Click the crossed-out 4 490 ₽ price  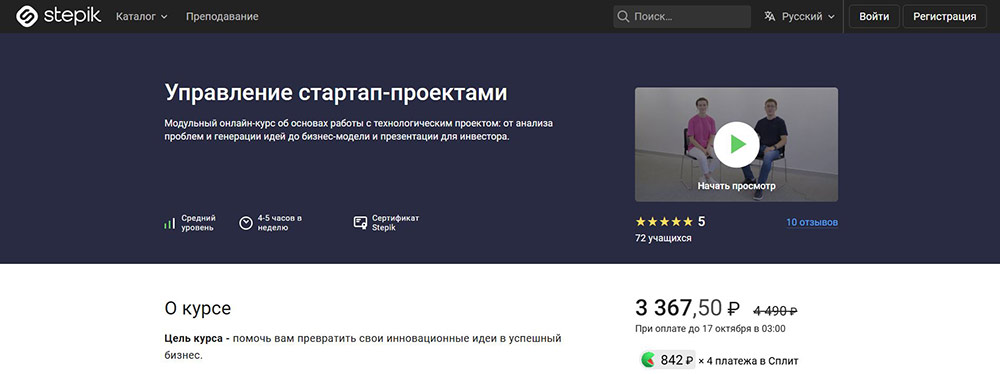[776, 311]
